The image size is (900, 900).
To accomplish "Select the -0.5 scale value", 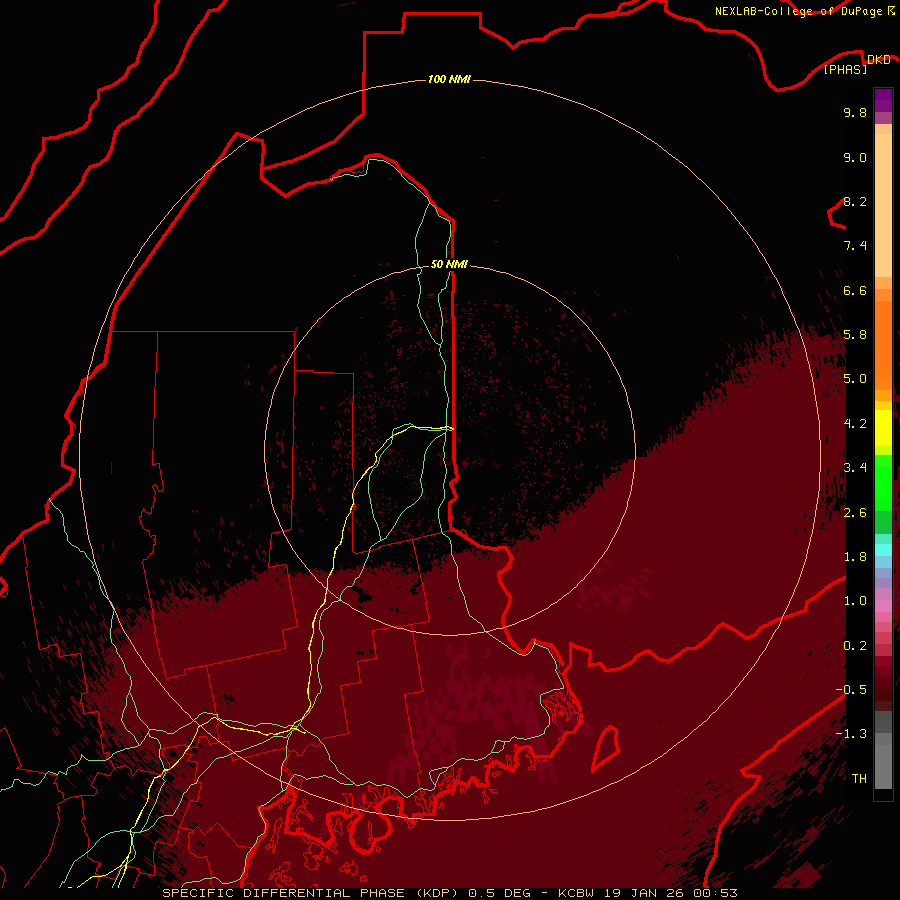I will [851, 690].
